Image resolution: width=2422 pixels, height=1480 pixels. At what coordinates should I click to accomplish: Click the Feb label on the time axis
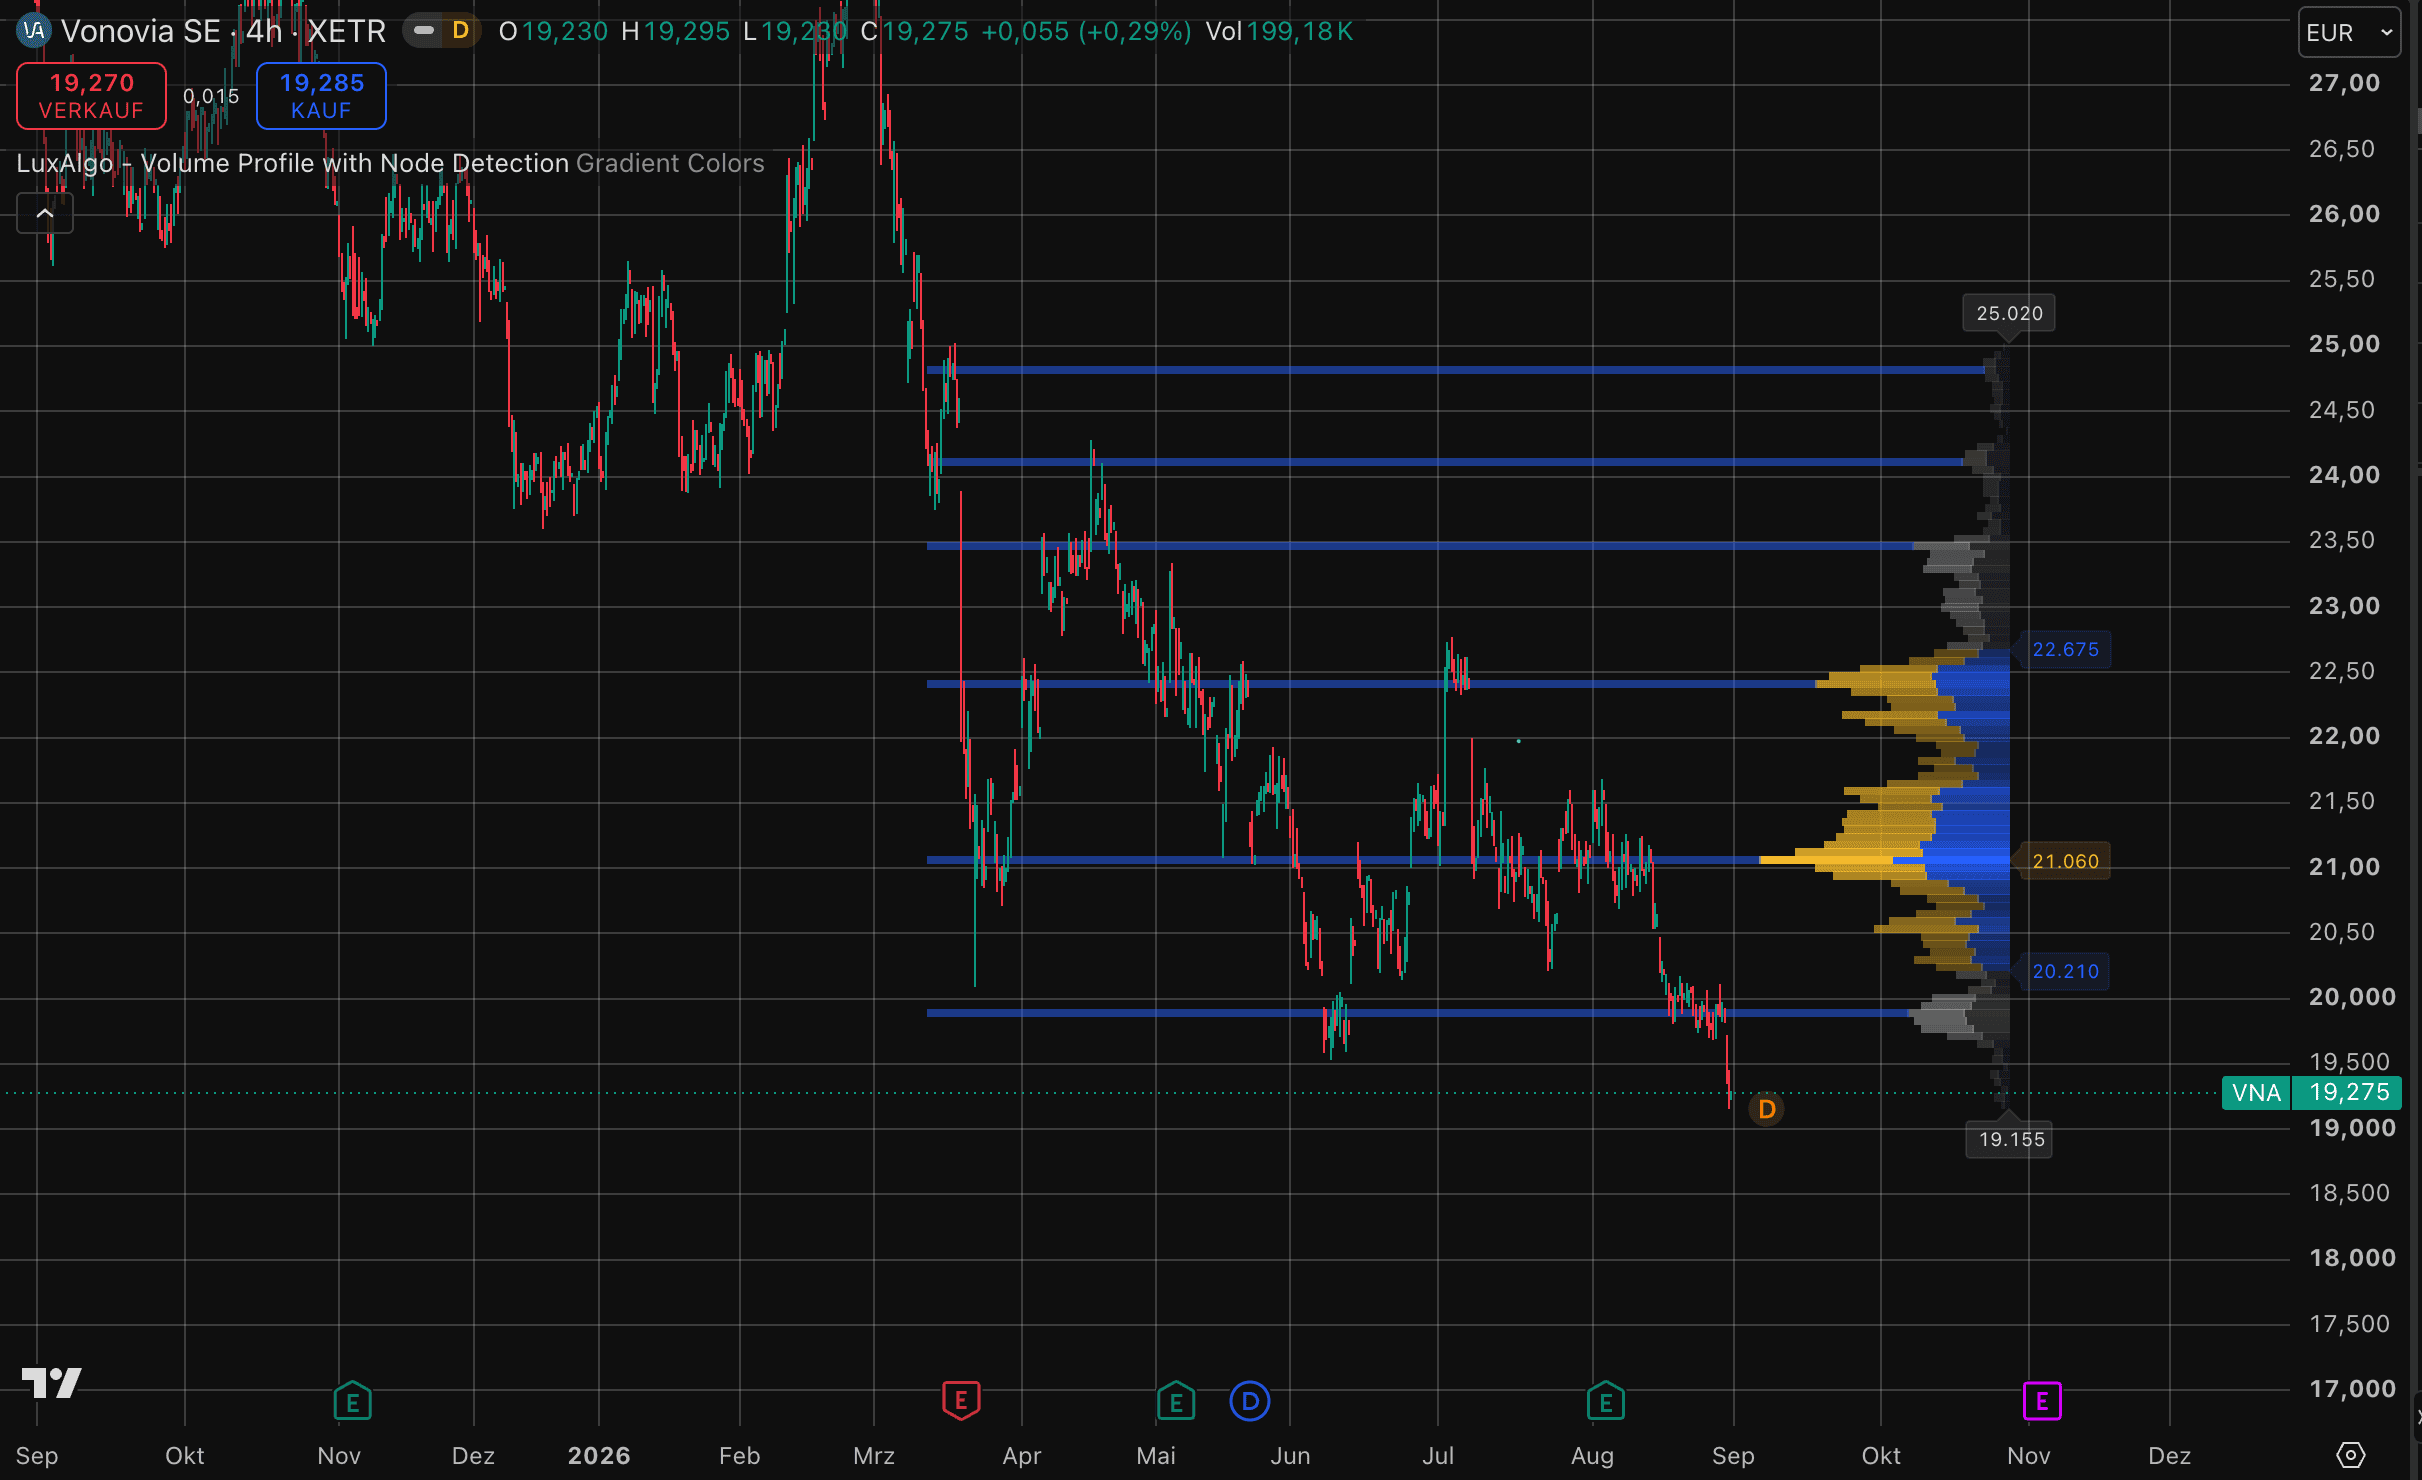pyautogui.click(x=740, y=1455)
